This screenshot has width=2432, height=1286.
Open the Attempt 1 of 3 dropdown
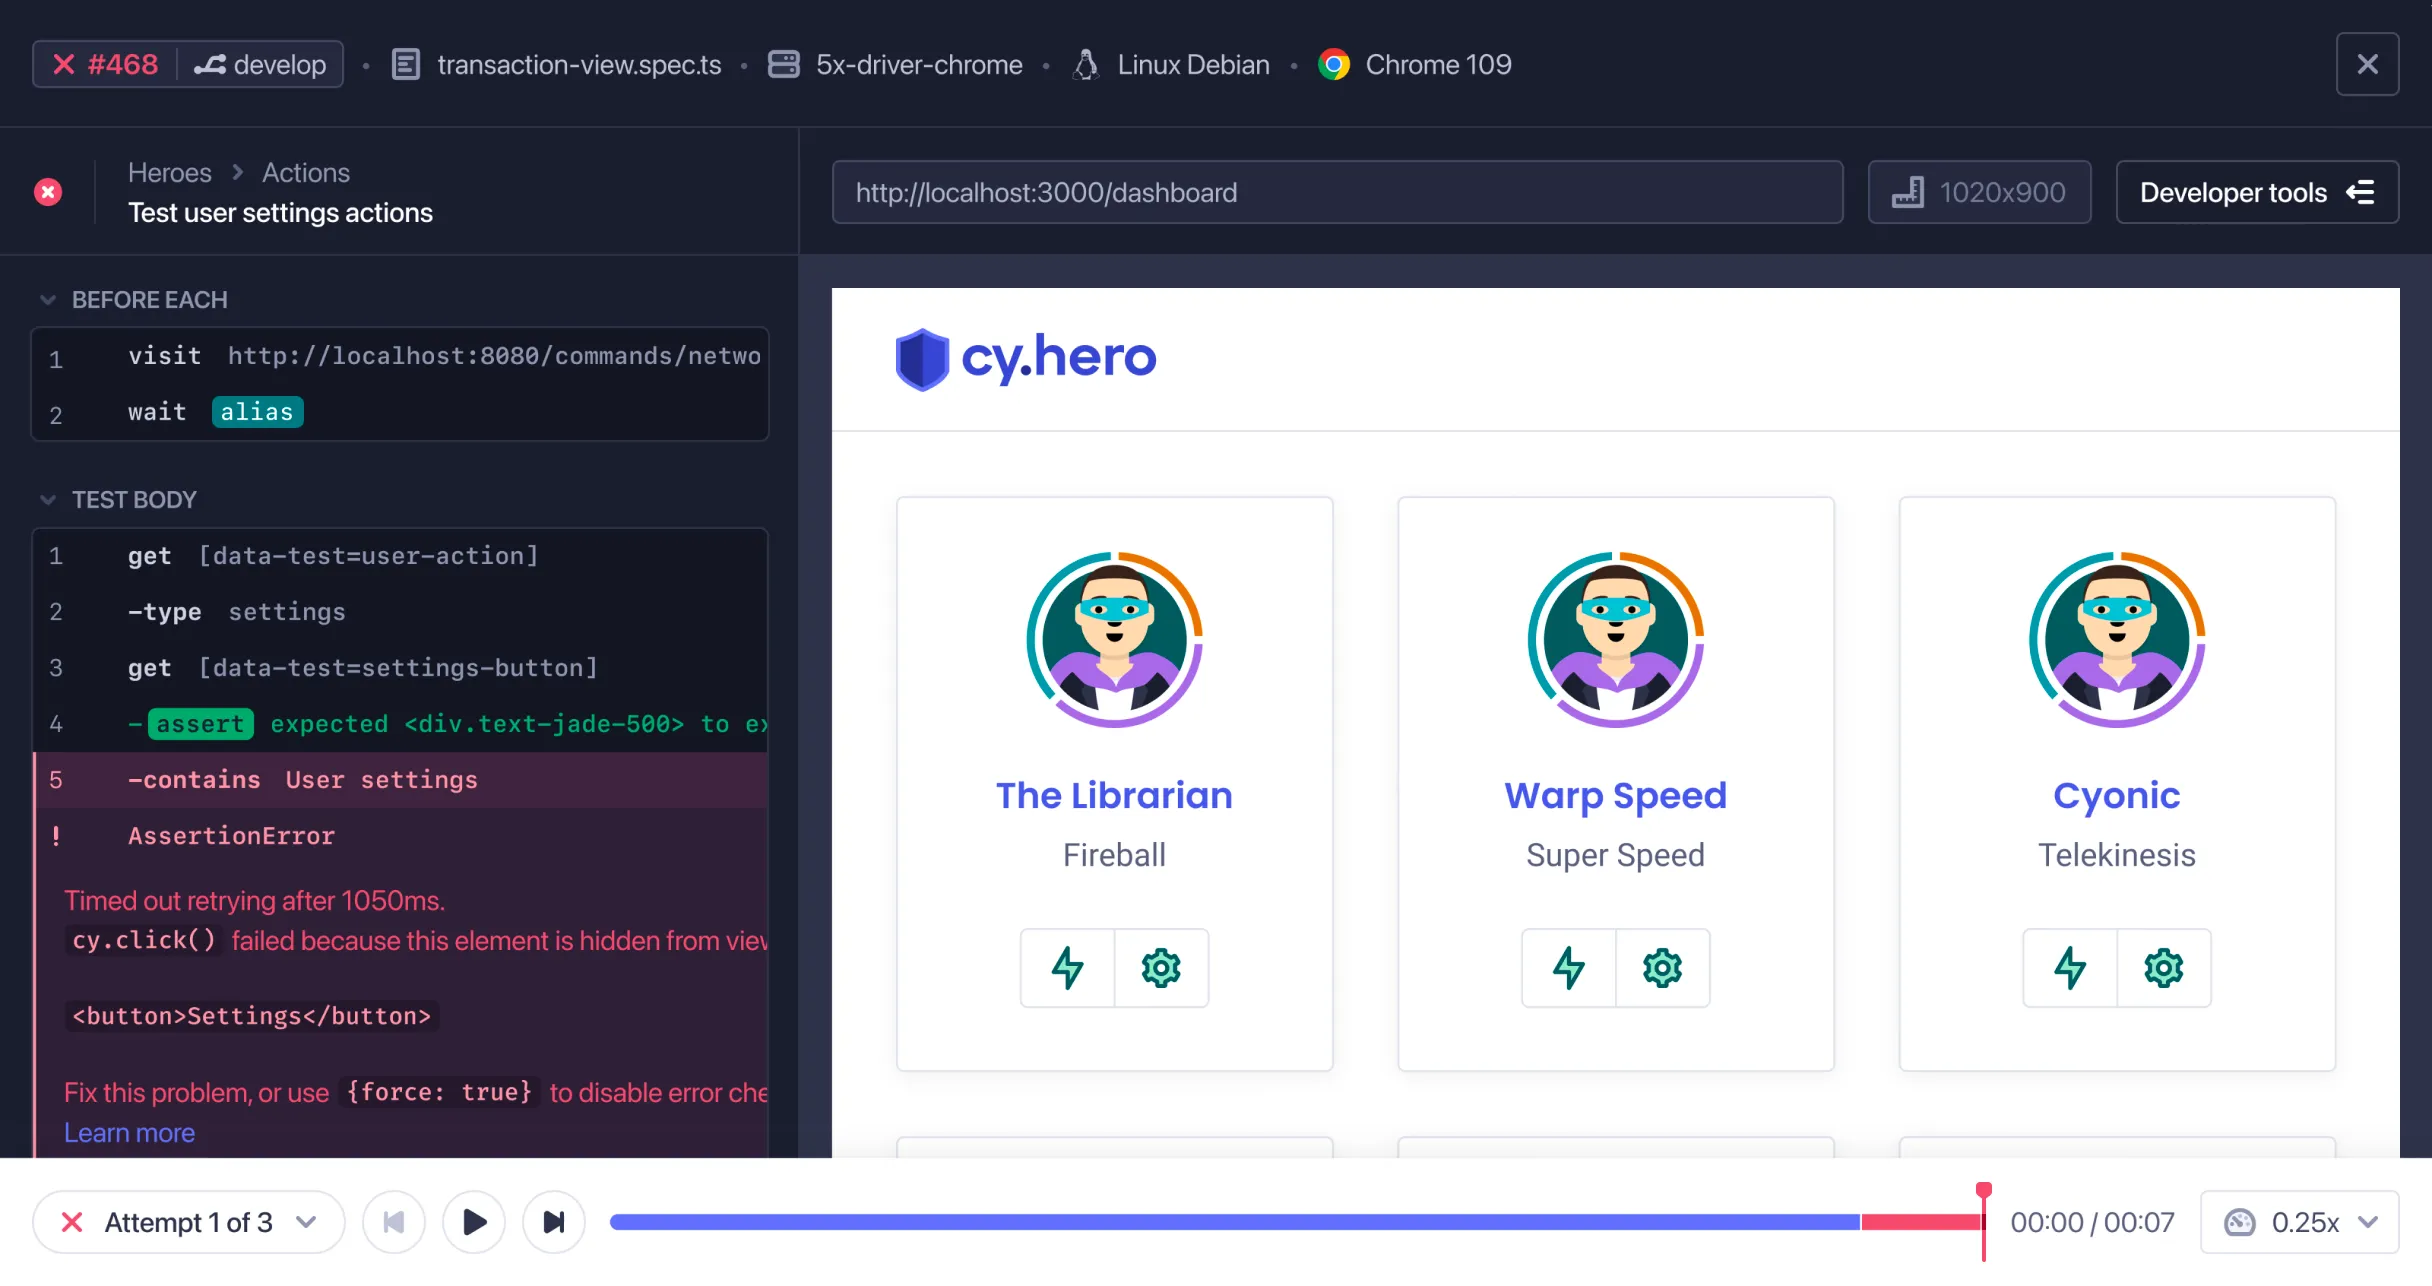tap(189, 1221)
